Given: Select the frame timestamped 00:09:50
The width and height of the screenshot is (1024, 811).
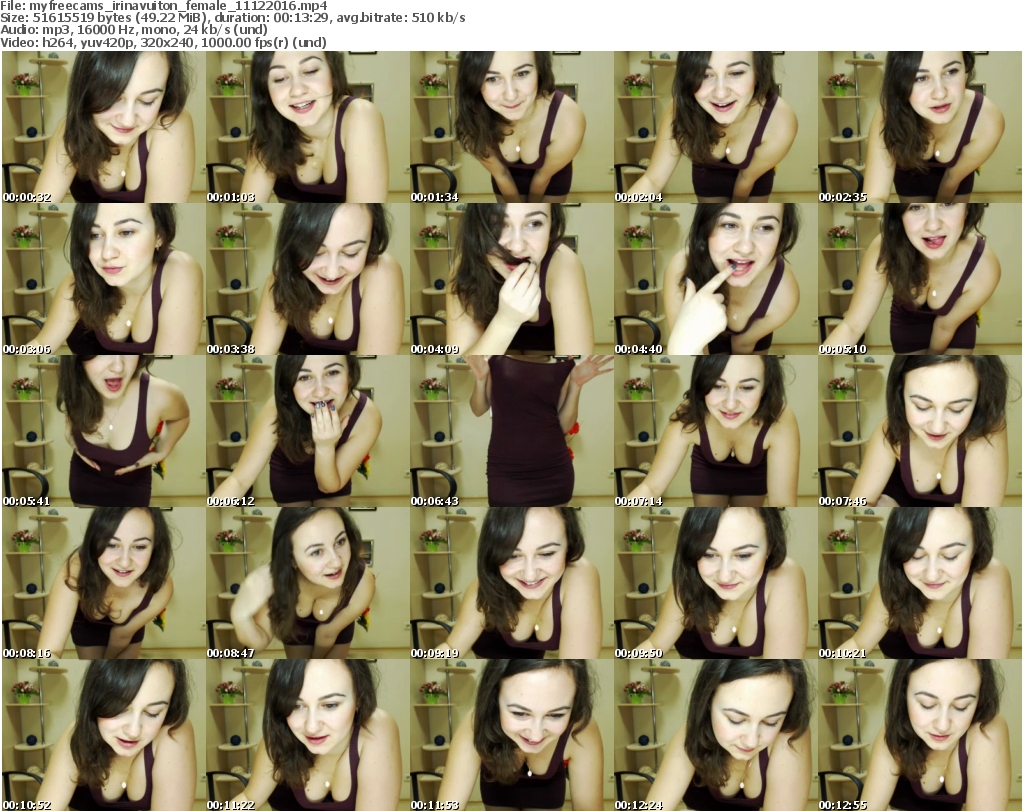Looking at the screenshot, I should (x=715, y=583).
